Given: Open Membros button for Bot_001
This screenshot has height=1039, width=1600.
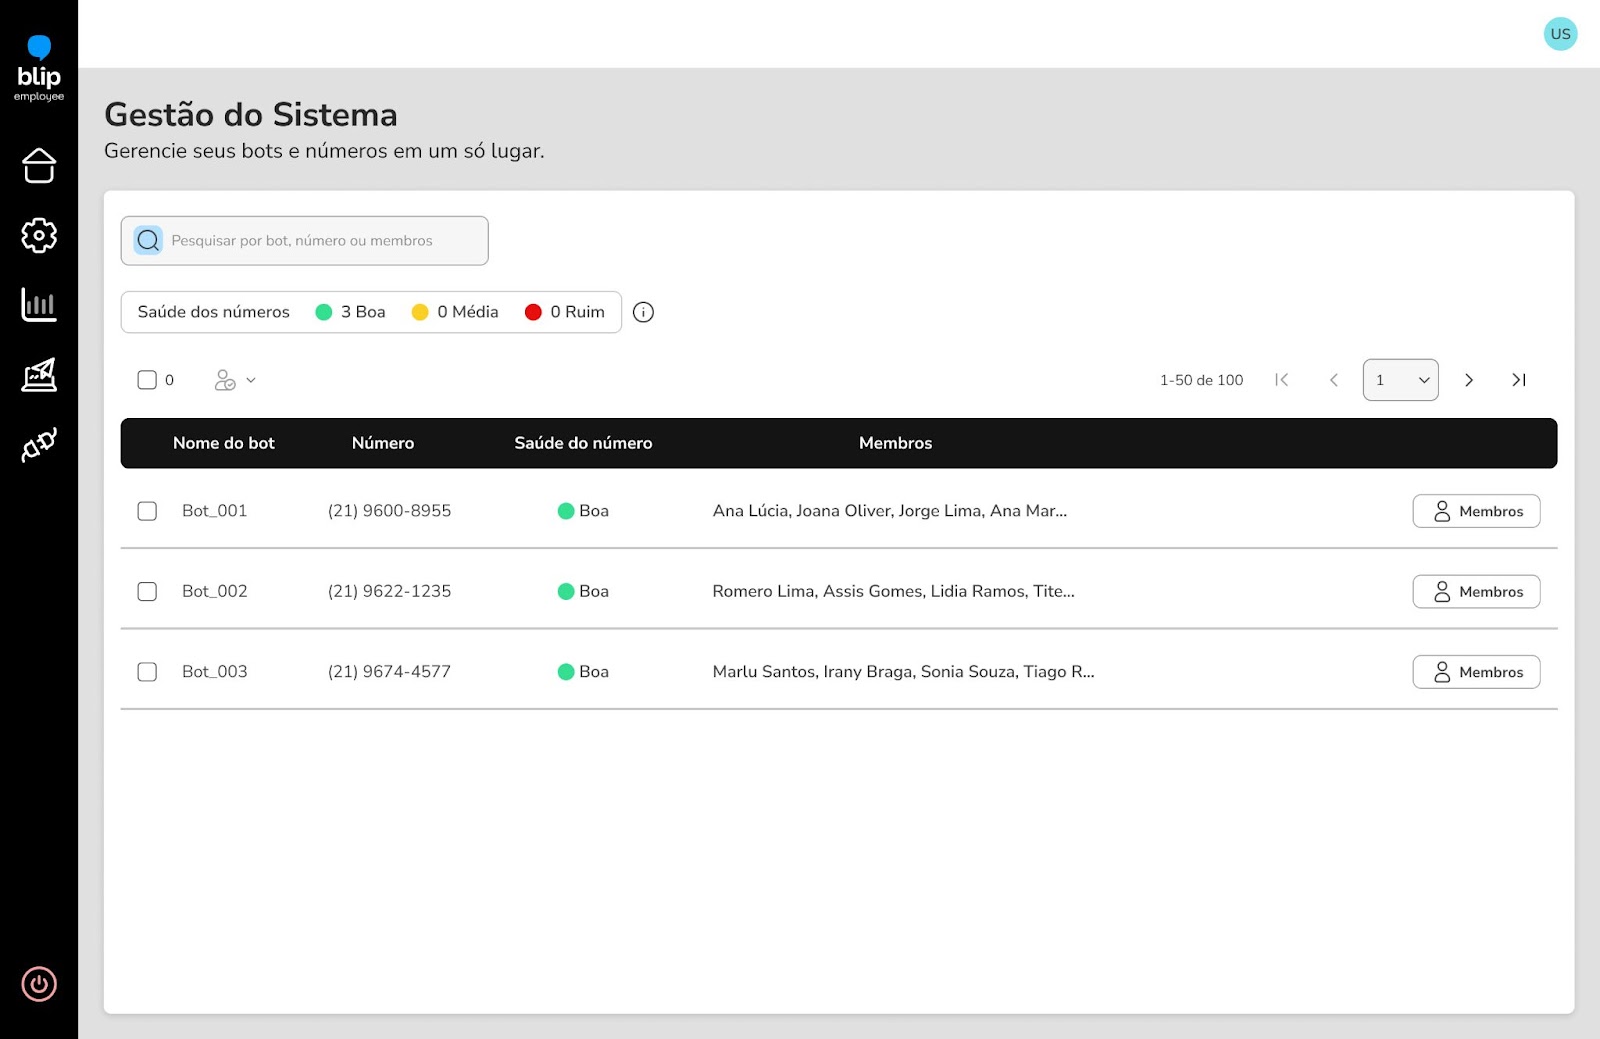Looking at the screenshot, I should (1476, 511).
